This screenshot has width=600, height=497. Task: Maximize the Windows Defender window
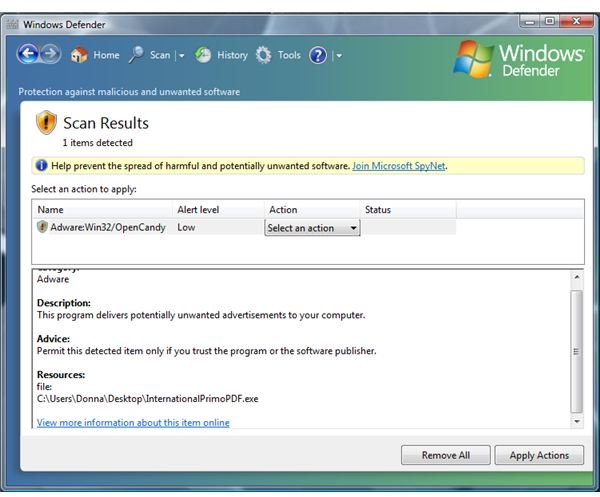549,21
